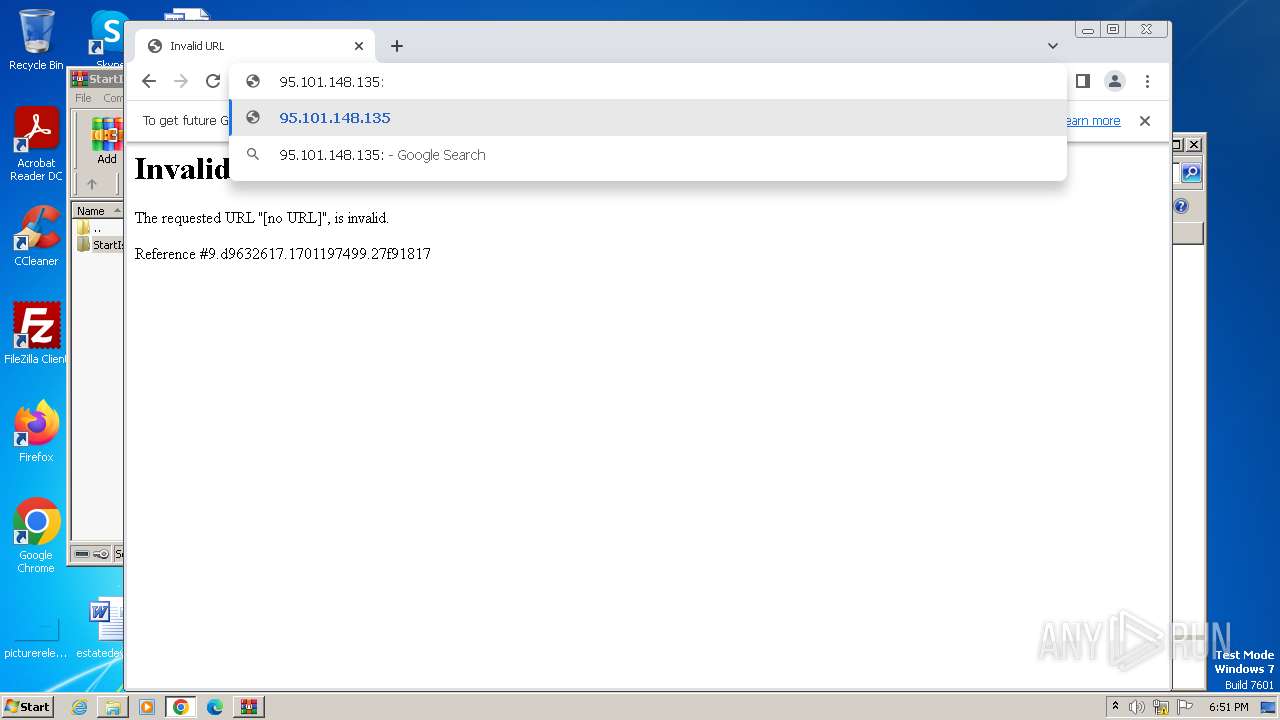The image size is (1280, 720).
Task: Click the Chrome forward arrow
Action: click(181, 82)
